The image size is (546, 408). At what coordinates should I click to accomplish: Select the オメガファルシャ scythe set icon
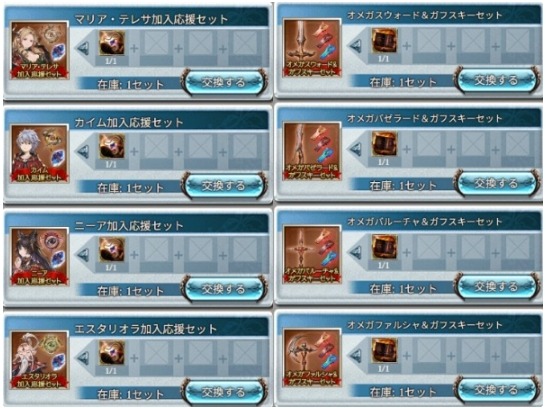pos(312,358)
